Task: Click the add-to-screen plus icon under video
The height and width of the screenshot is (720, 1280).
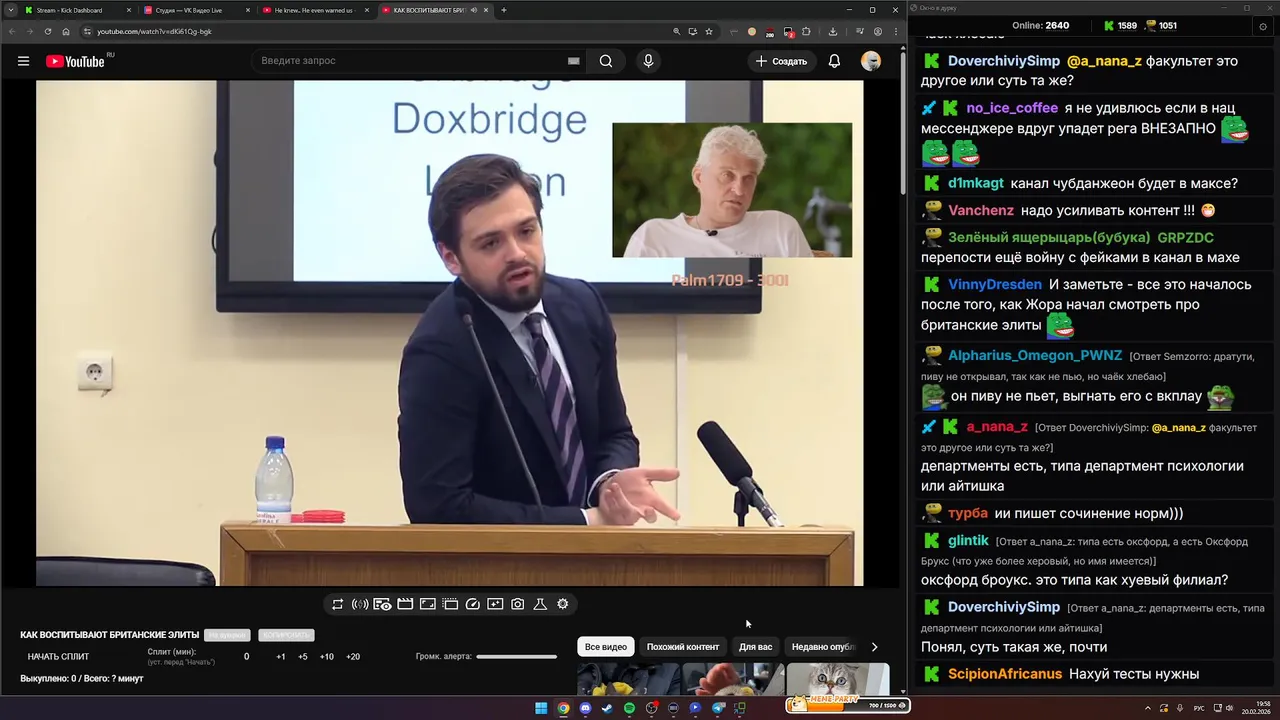Action: (495, 604)
